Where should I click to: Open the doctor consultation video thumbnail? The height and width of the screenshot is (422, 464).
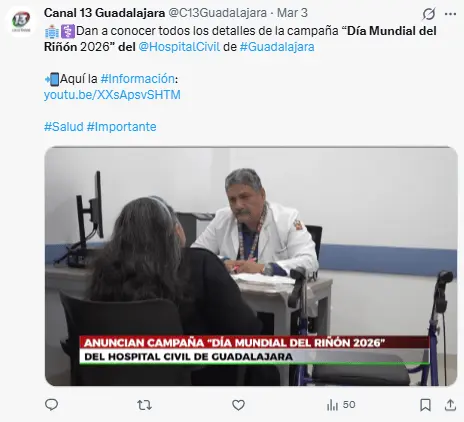251,266
